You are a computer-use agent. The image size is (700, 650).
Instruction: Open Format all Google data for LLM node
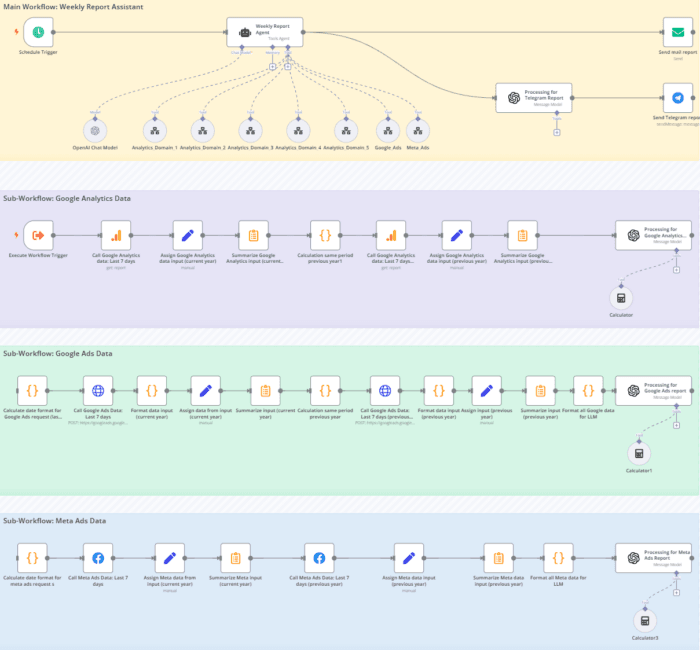[x=588, y=391]
